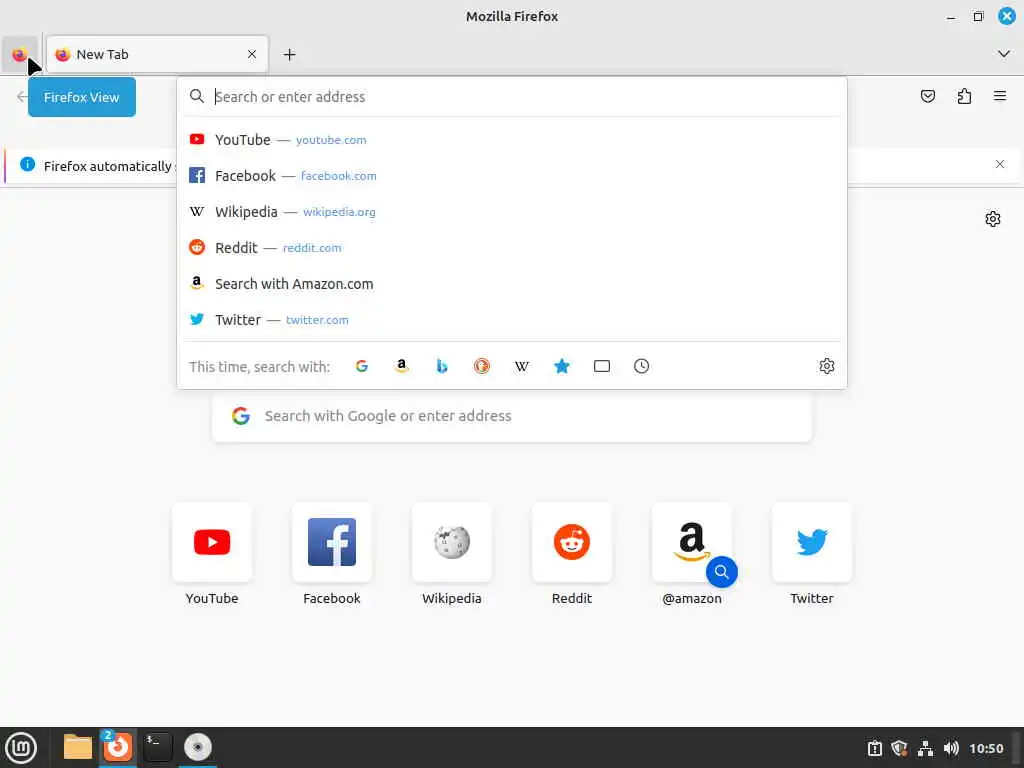Select Wikipedia suggestion in address dropdown
Image resolution: width=1024 pixels, height=768 pixels.
coord(512,212)
